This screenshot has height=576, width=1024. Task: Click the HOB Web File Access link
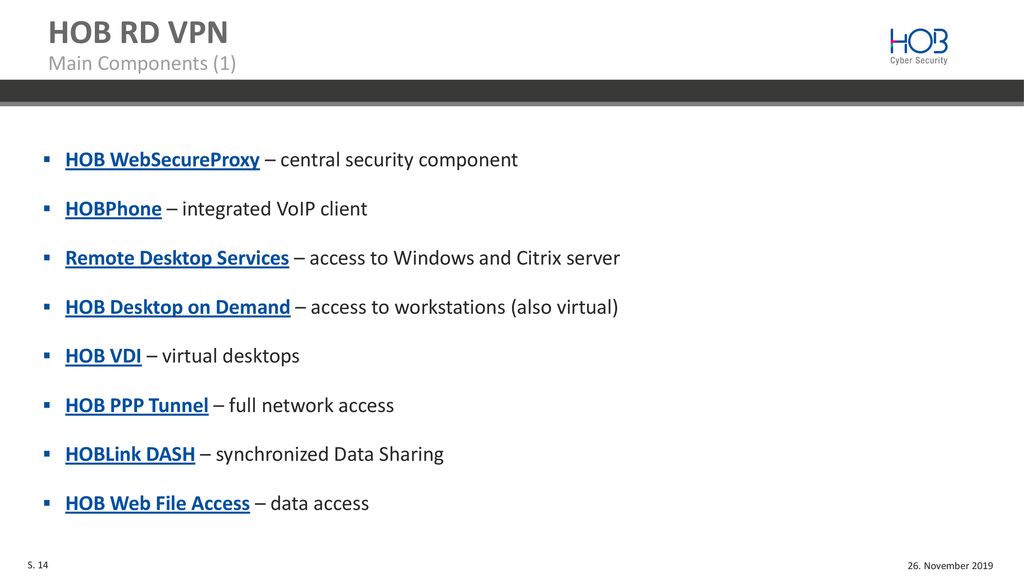click(157, 504)
